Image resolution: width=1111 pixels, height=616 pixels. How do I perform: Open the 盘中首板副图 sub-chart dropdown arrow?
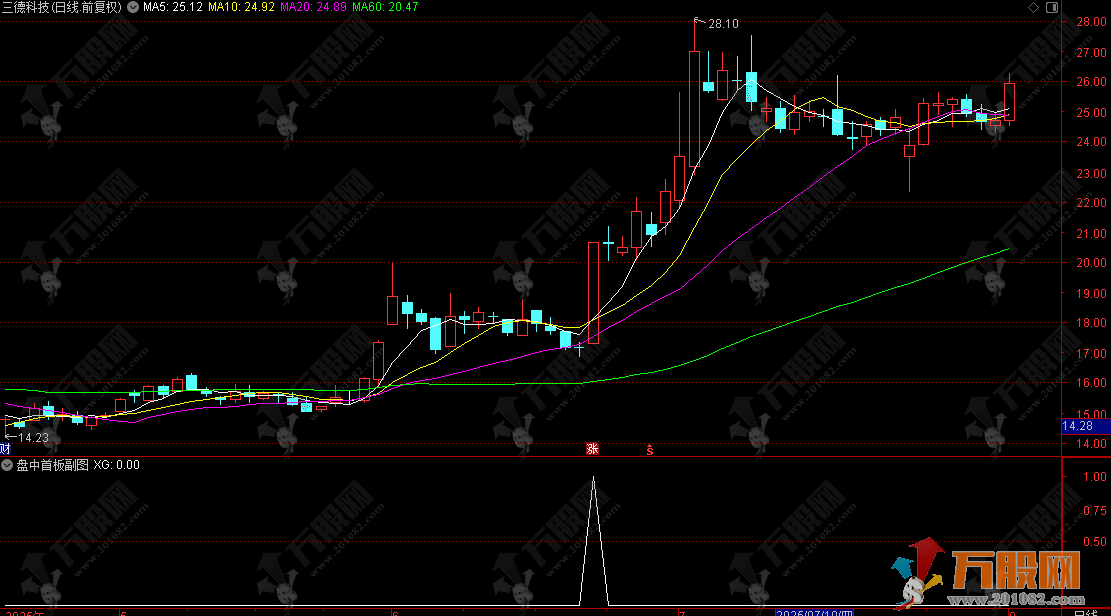click(x=7, y=465)
